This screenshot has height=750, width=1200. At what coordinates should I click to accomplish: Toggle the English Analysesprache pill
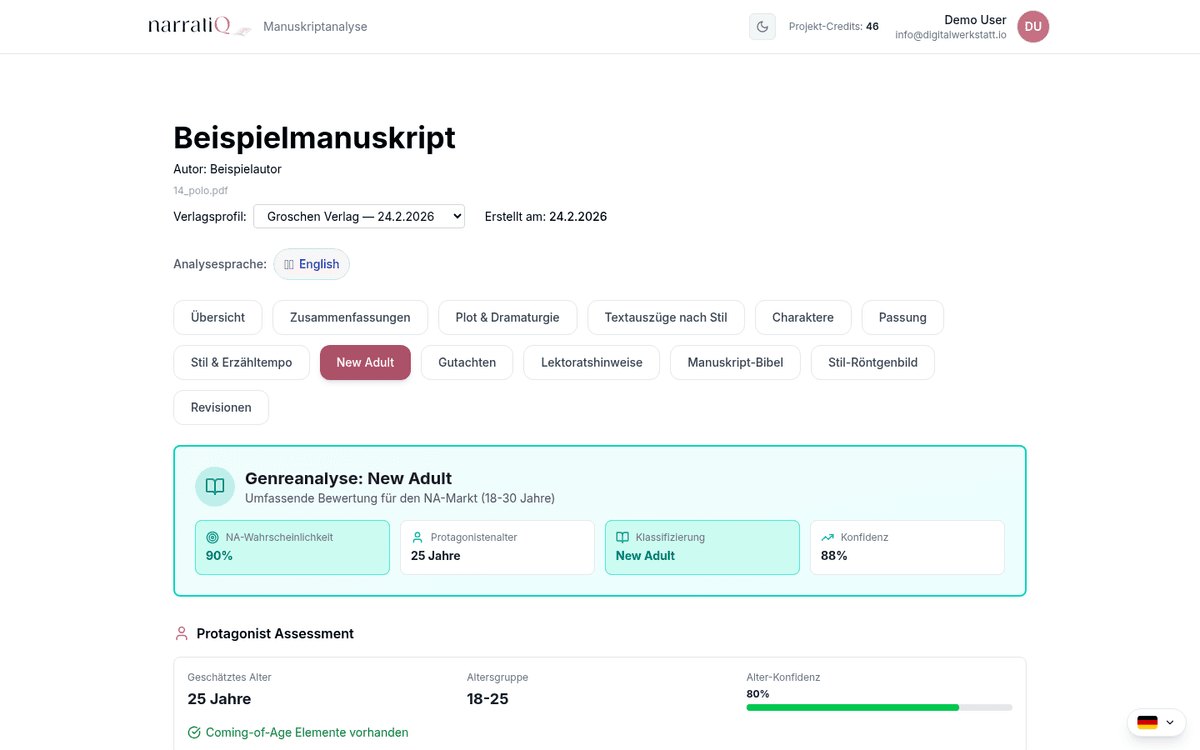pyautogui.click(x=311, y=263)
